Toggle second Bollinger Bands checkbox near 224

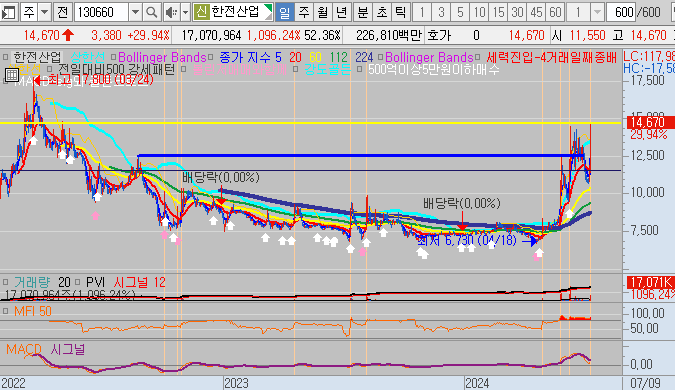[x=381, y=57]
